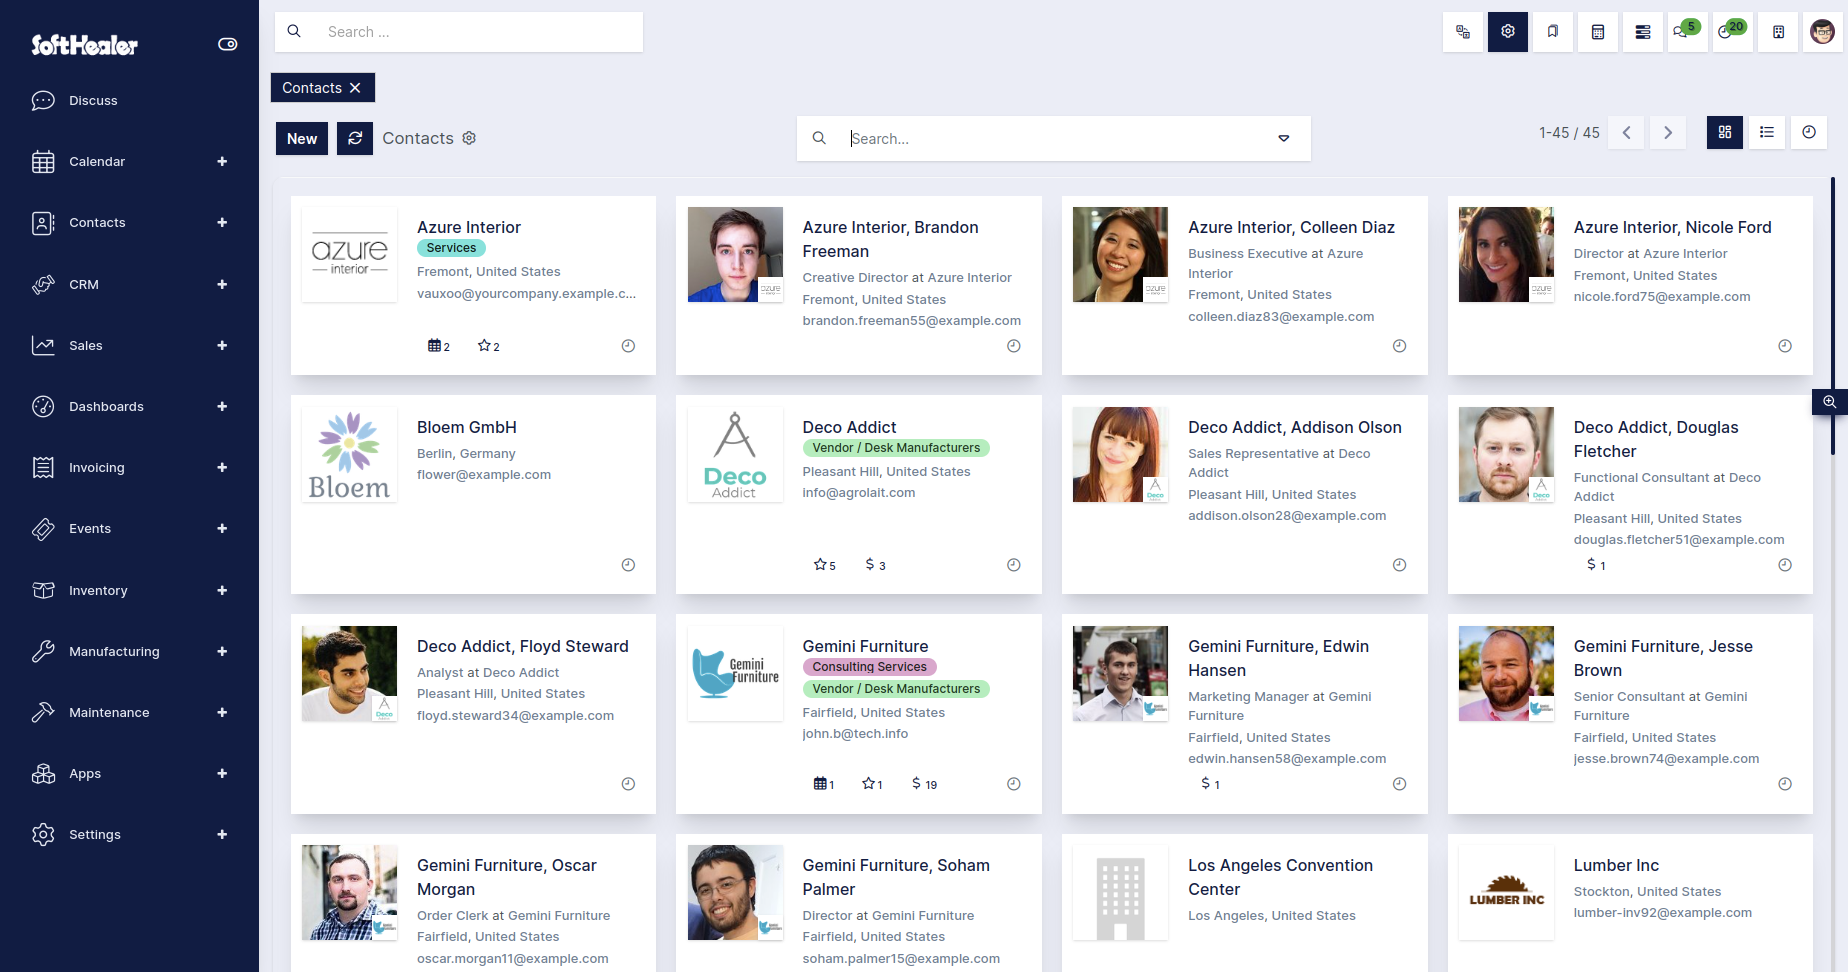This screenshot has height=972, width=1848.
Task: Click the New contact button
Action: coord(302,139)
